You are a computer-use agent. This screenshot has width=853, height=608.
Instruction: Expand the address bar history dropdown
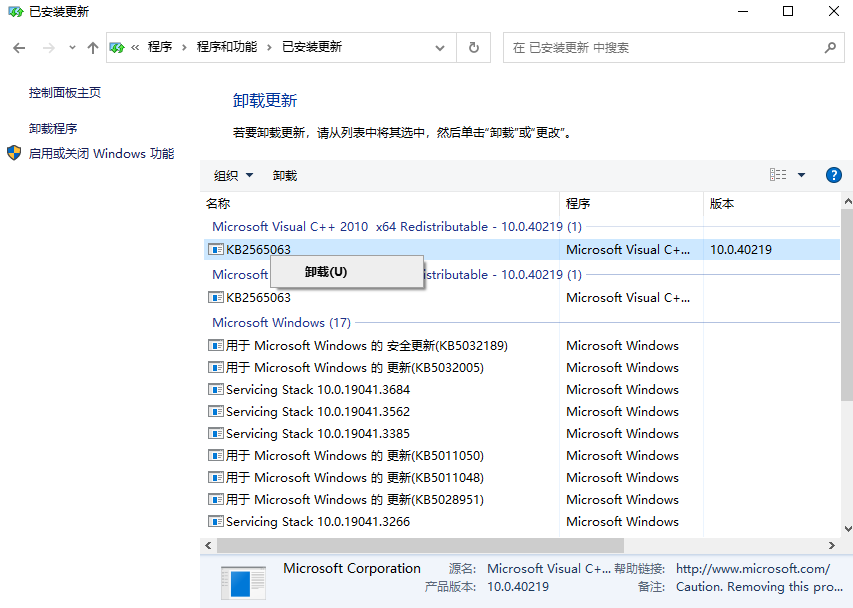(440, 47)
